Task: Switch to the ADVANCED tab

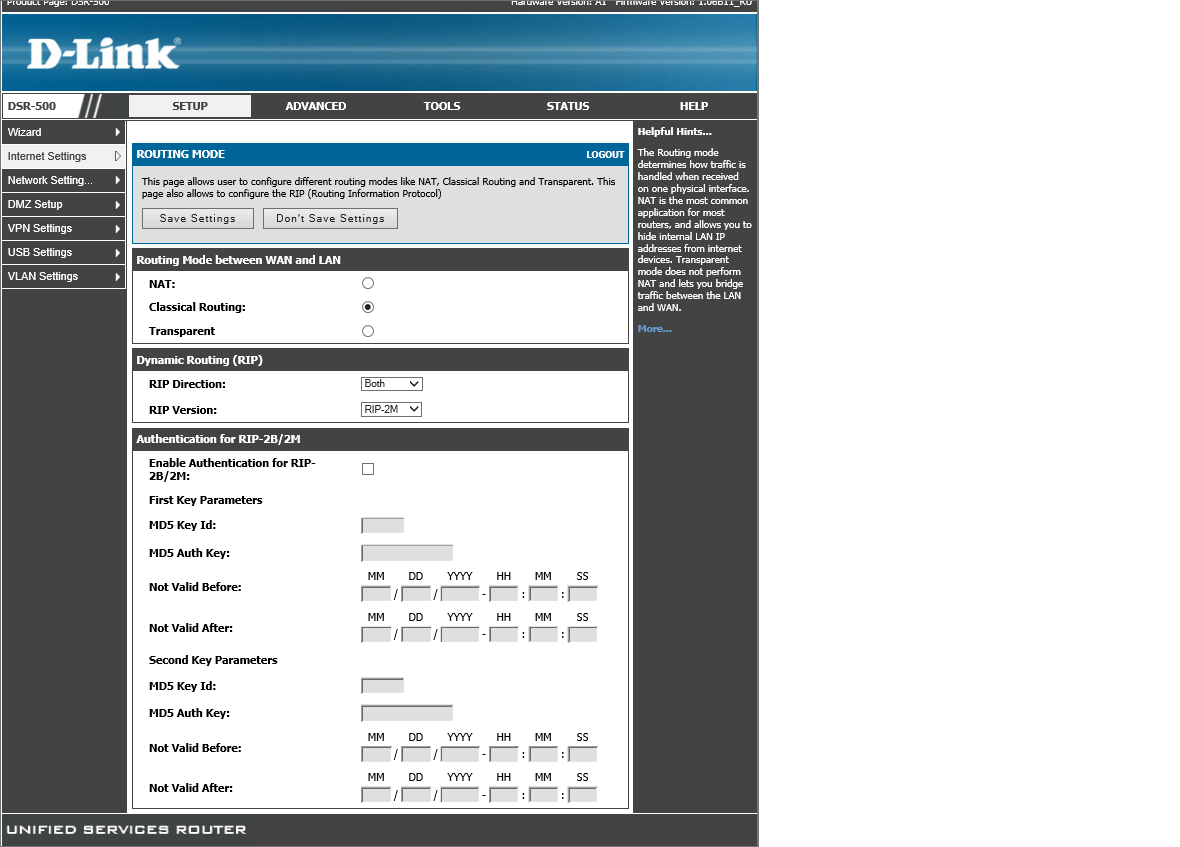Action: pos(316,106)
